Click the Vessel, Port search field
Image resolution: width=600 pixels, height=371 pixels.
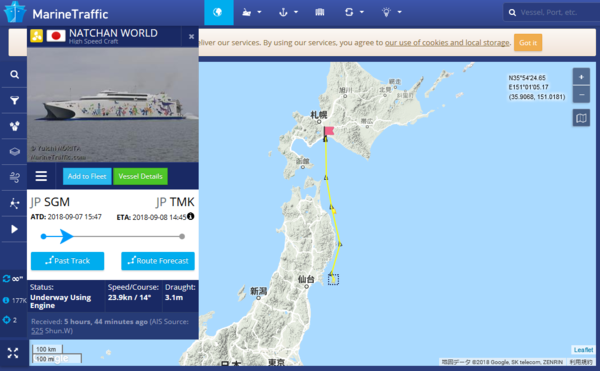[551, 13]
